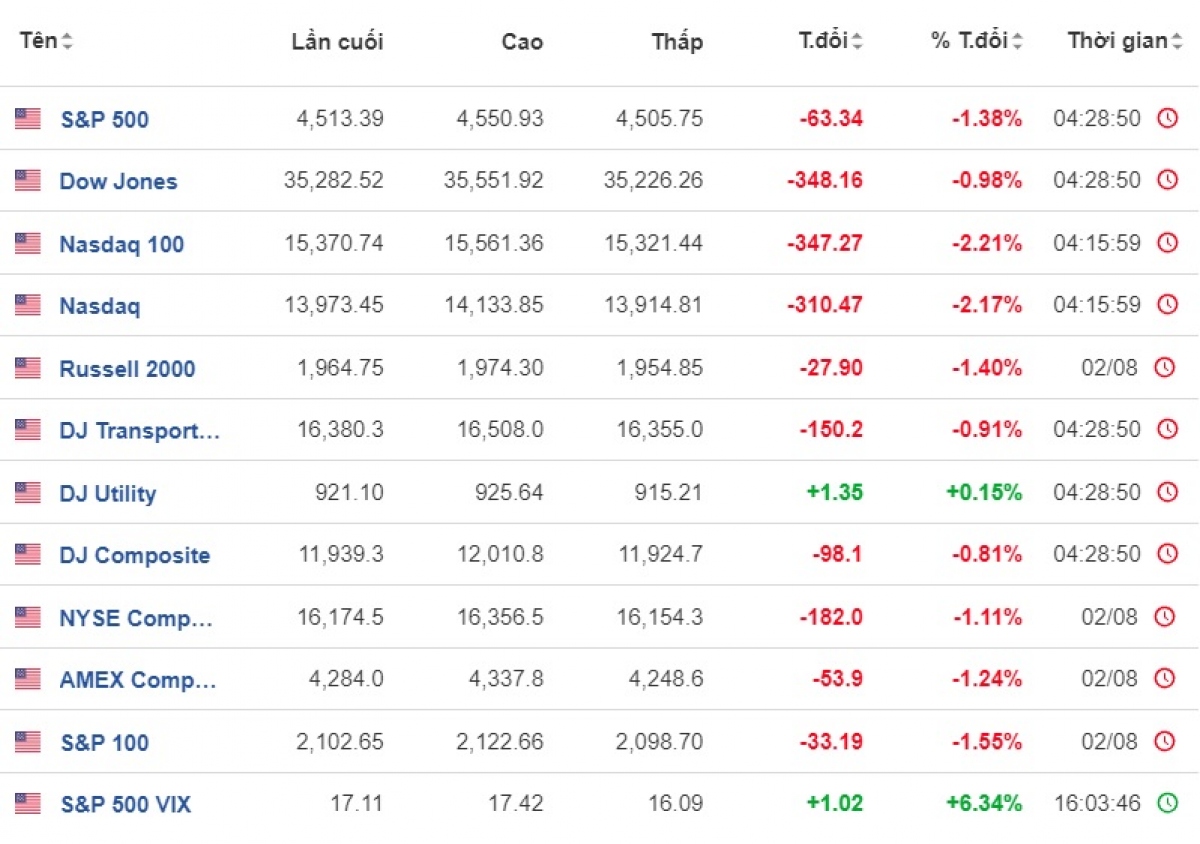Open the Nasdaq 100 index page

click(122, 244)
